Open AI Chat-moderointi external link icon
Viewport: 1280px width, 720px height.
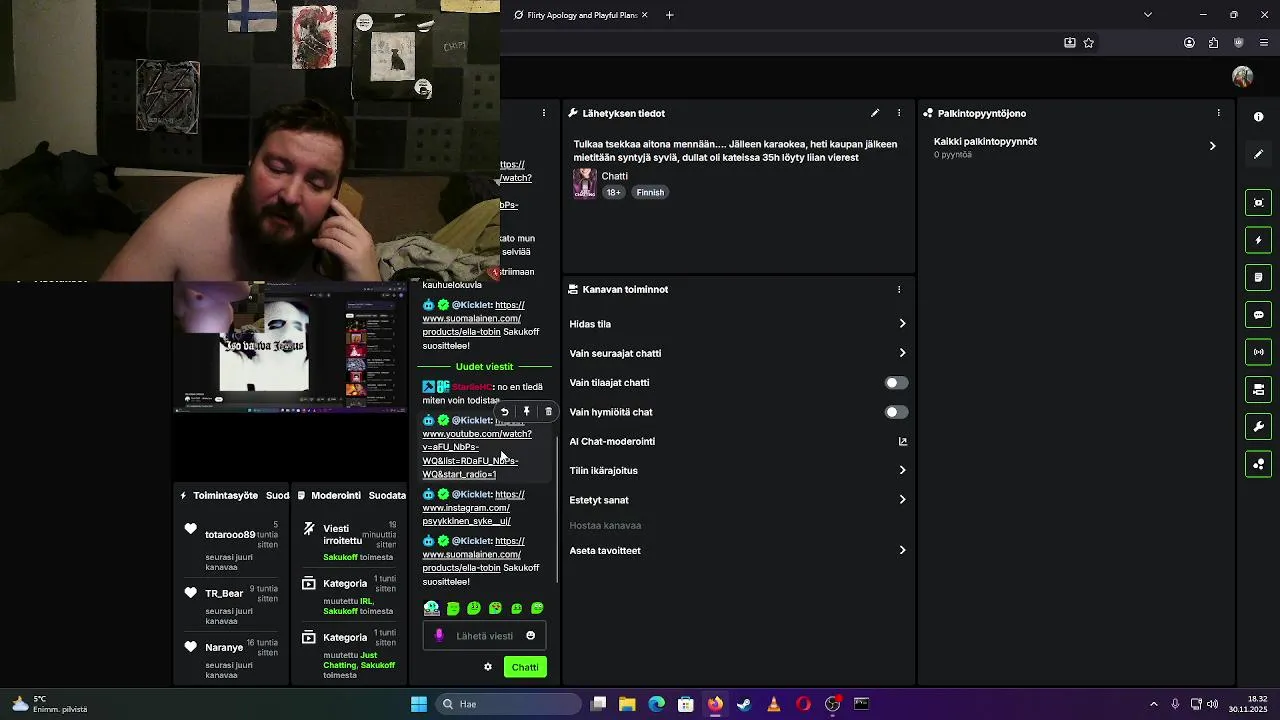[x=902, y=441]
